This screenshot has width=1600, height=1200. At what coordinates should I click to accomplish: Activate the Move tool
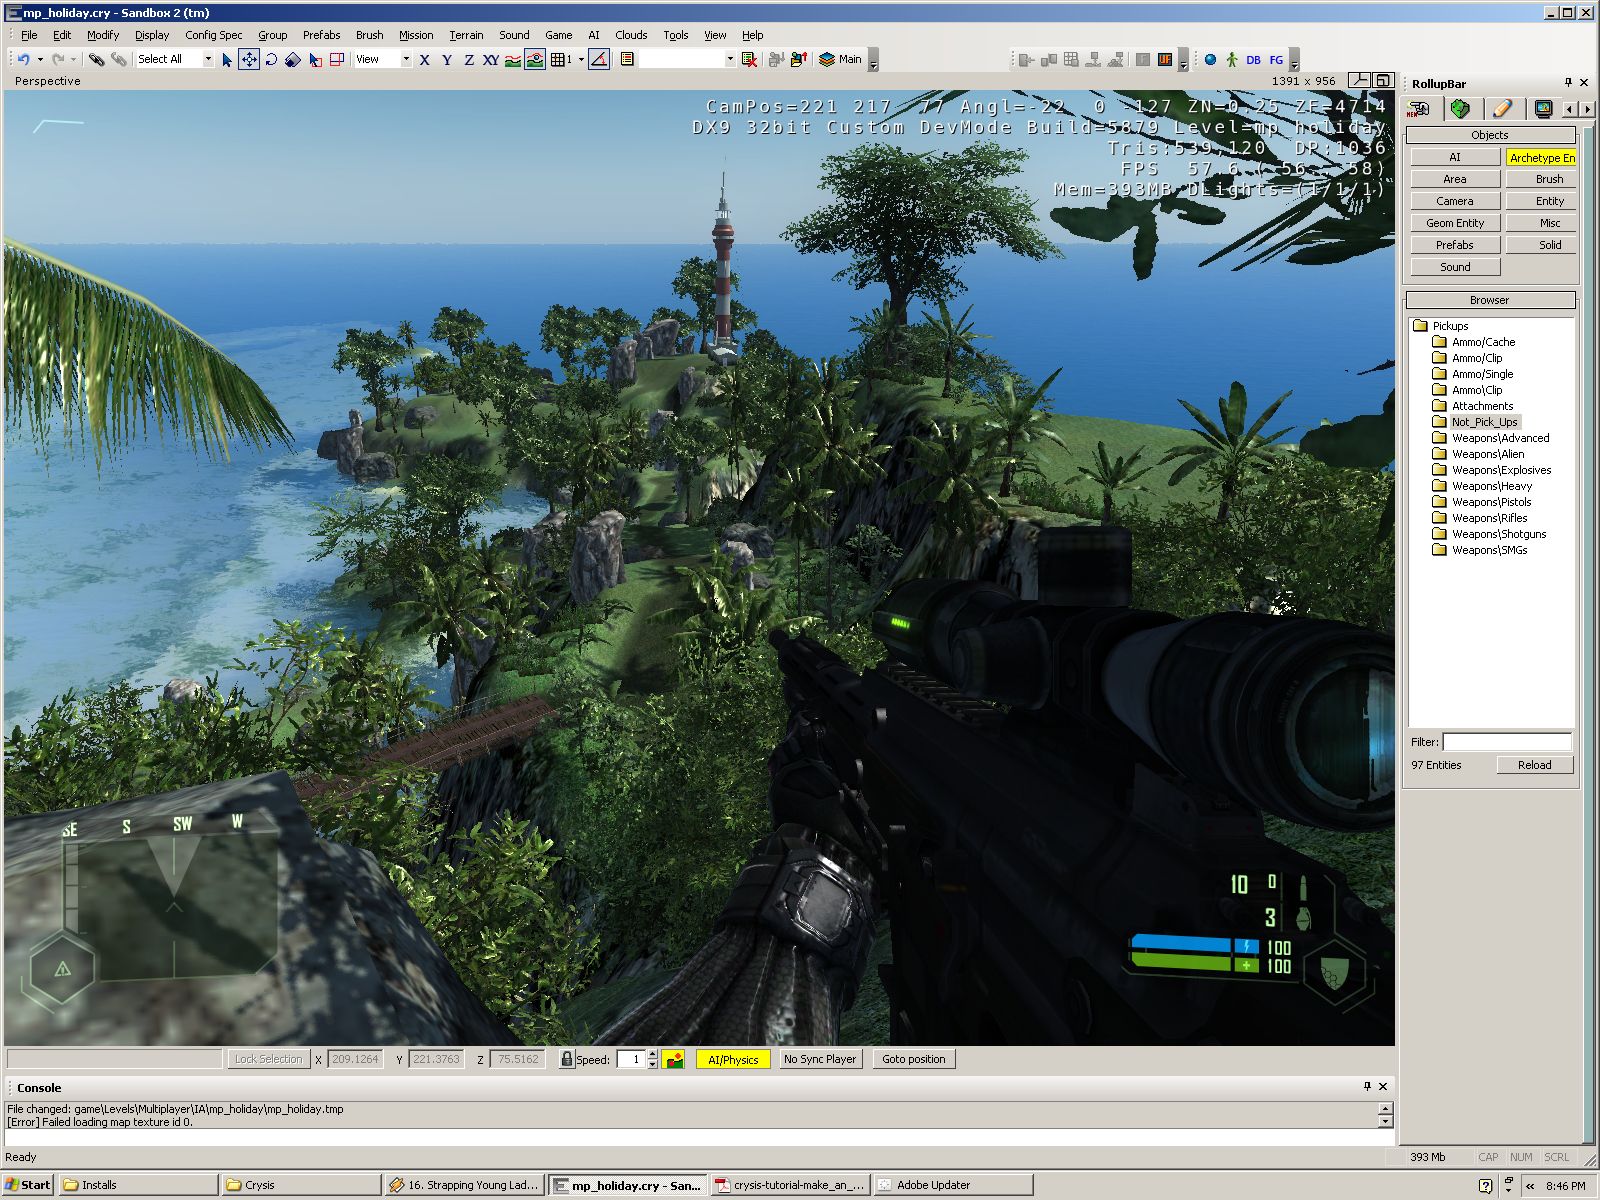[249, 59]
